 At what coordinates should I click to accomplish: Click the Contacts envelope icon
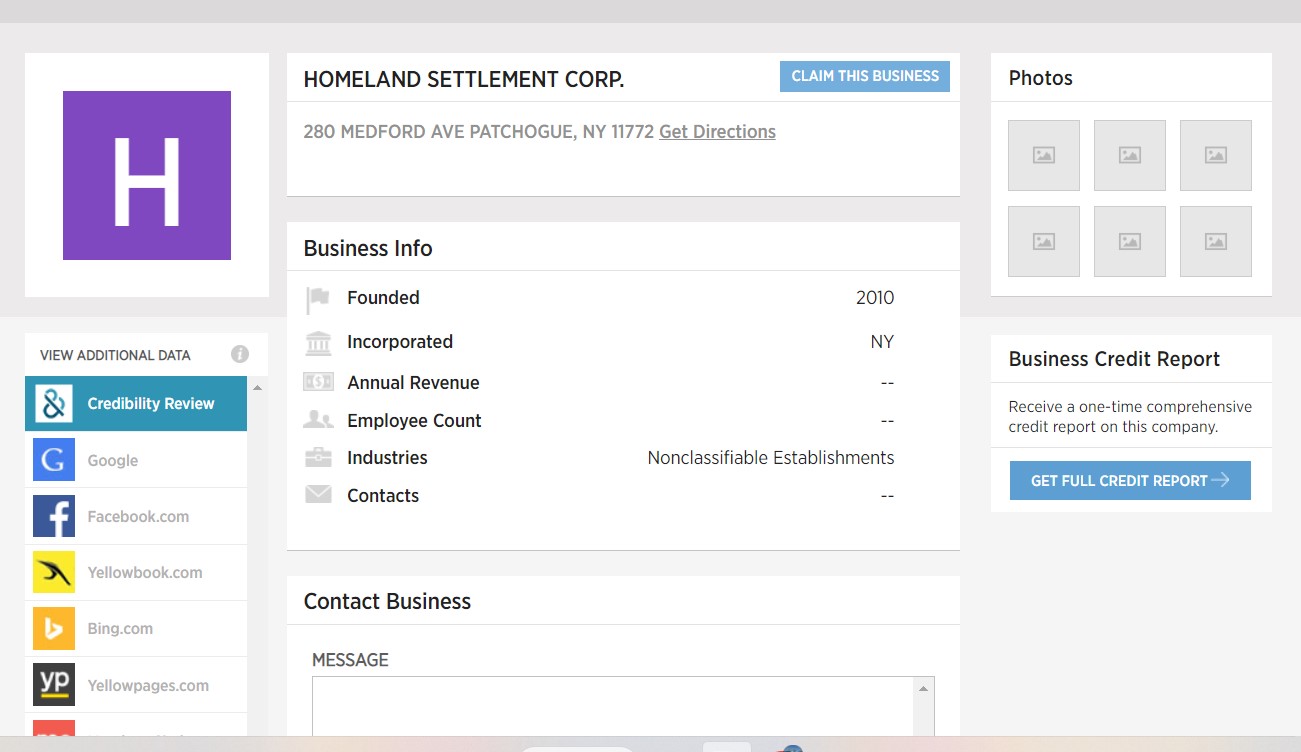(x=318, y=495)
